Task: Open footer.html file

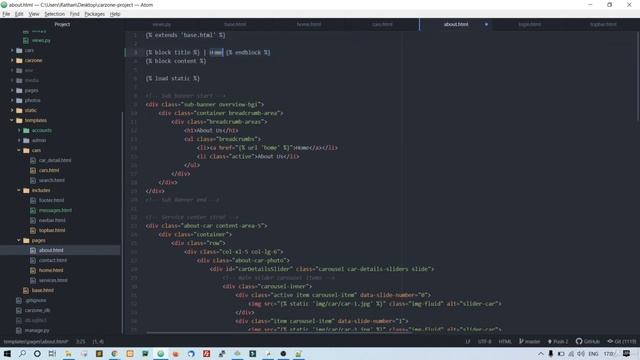Action: tap(51, 200)
